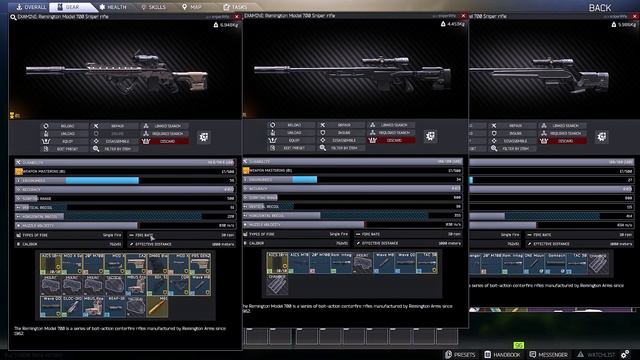
Task: Click Filter by Item magnifier in left window
Action: [96, 149]
